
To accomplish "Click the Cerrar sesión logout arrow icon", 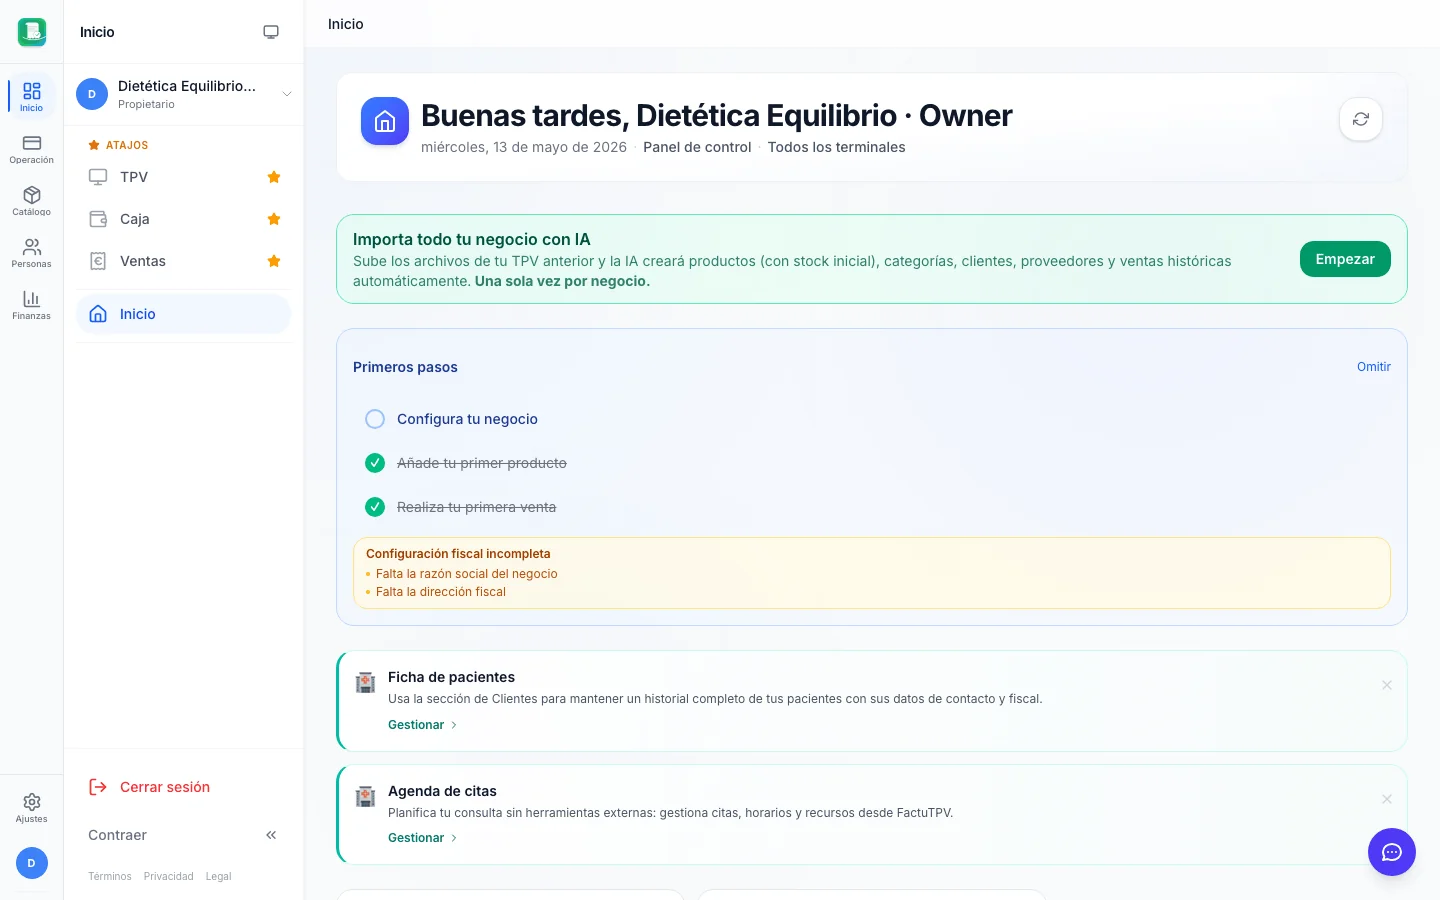I will point(98,787).
